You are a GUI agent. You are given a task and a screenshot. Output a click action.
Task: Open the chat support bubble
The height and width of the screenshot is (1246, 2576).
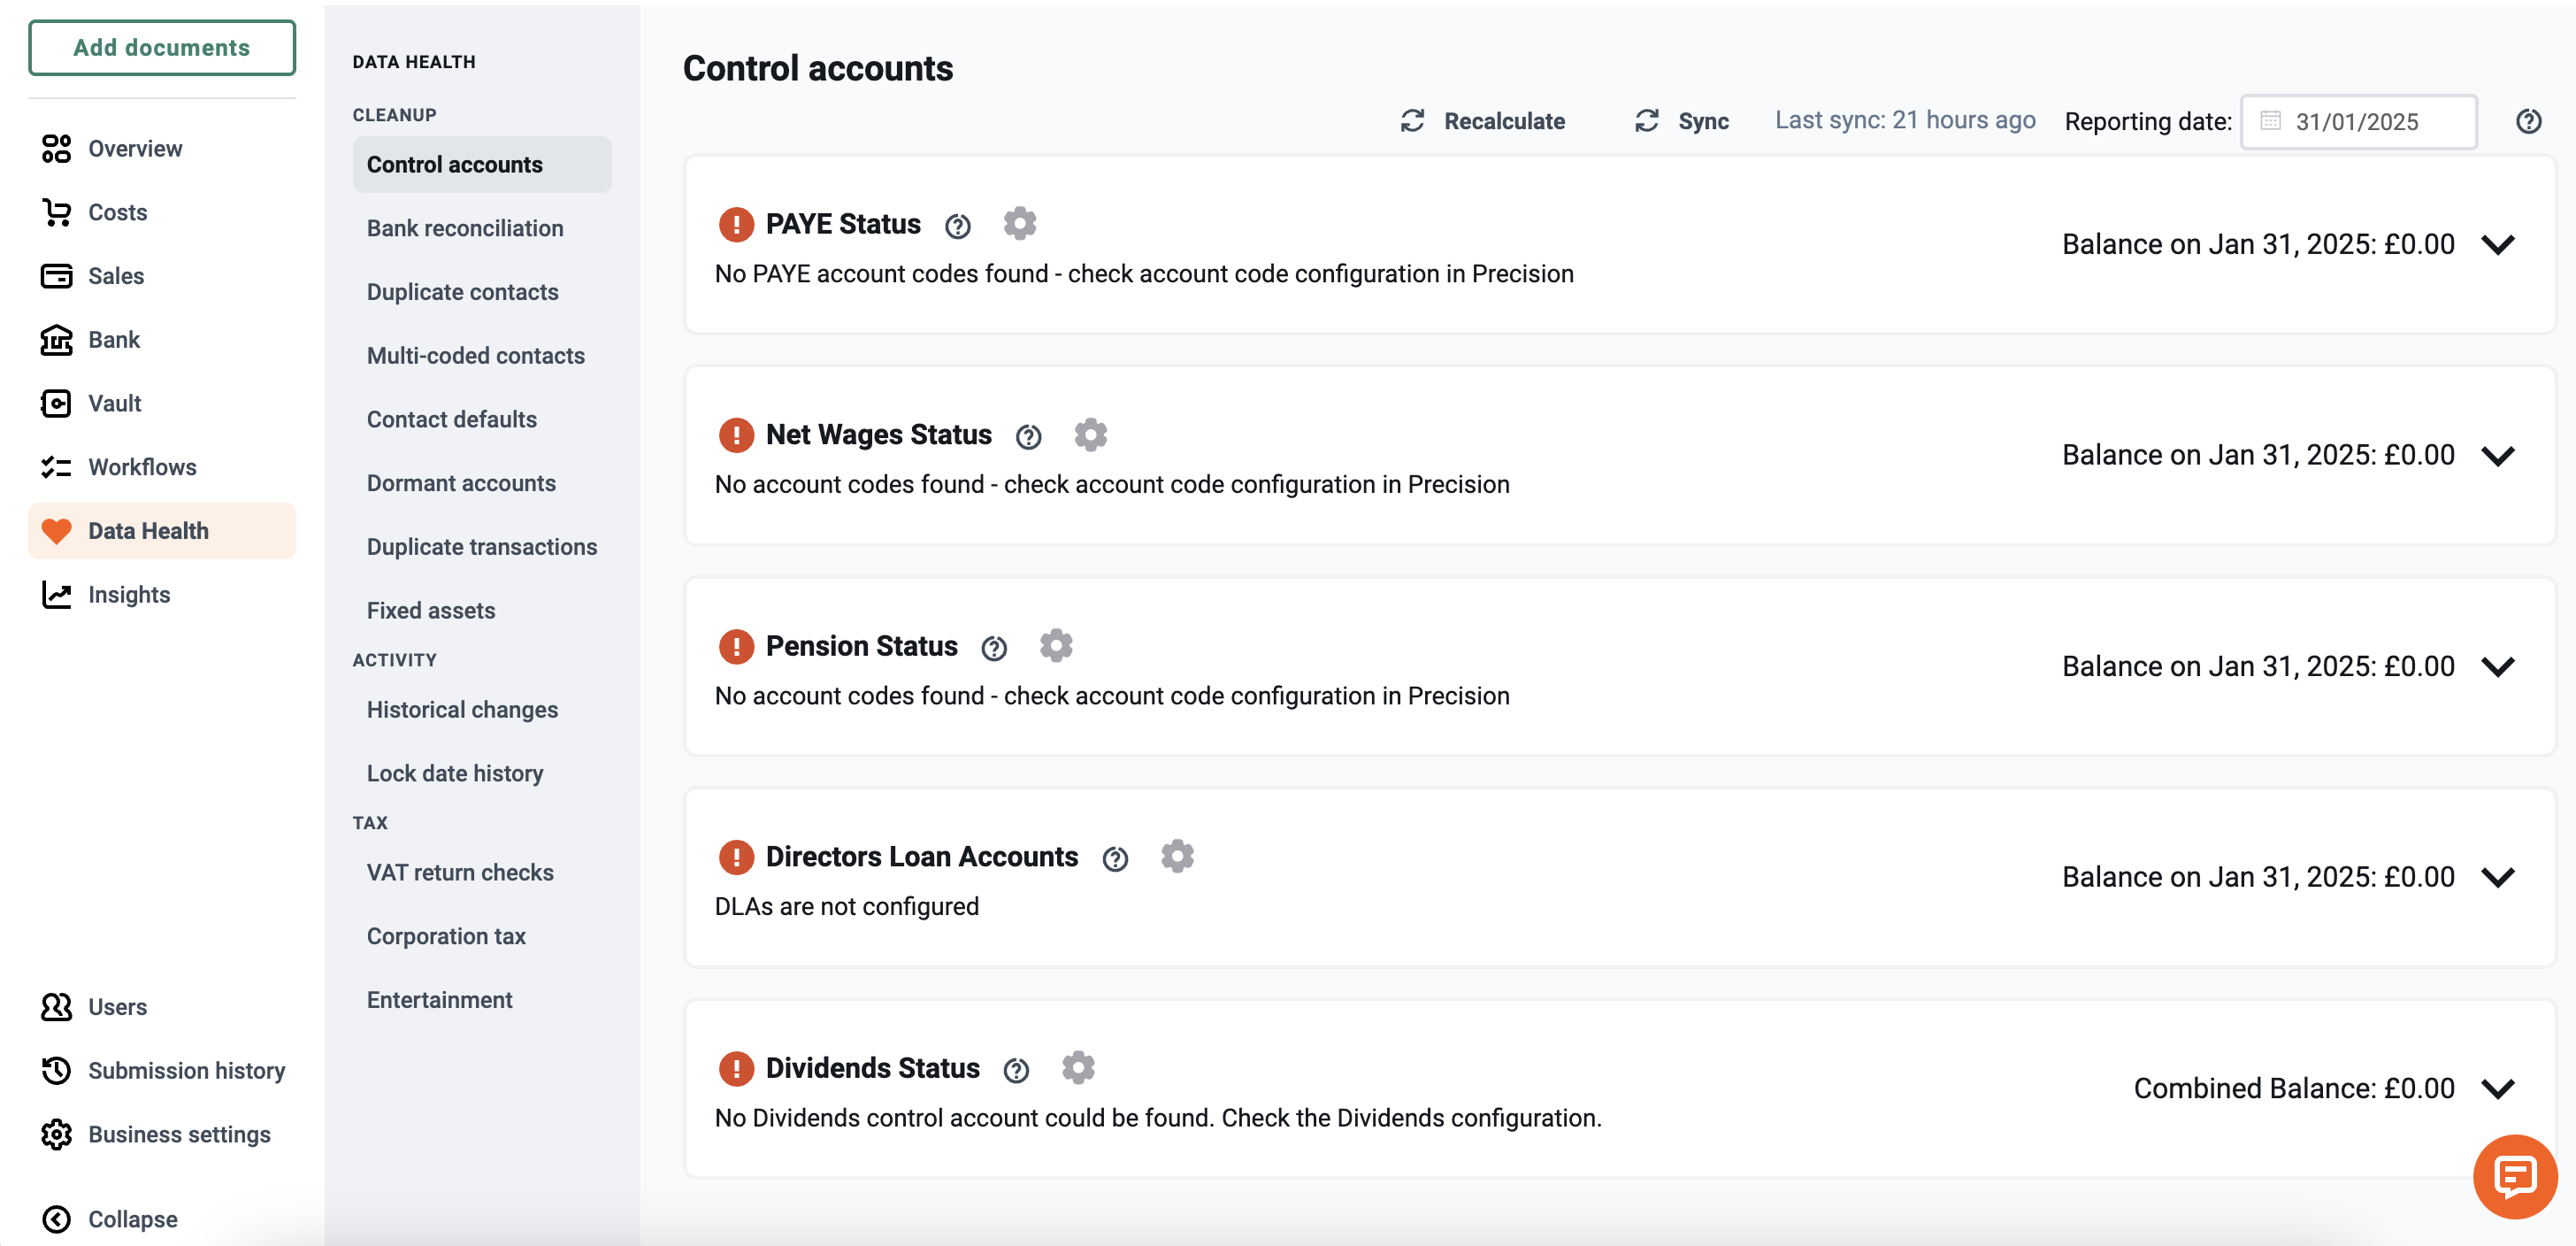point(2514,1176)
